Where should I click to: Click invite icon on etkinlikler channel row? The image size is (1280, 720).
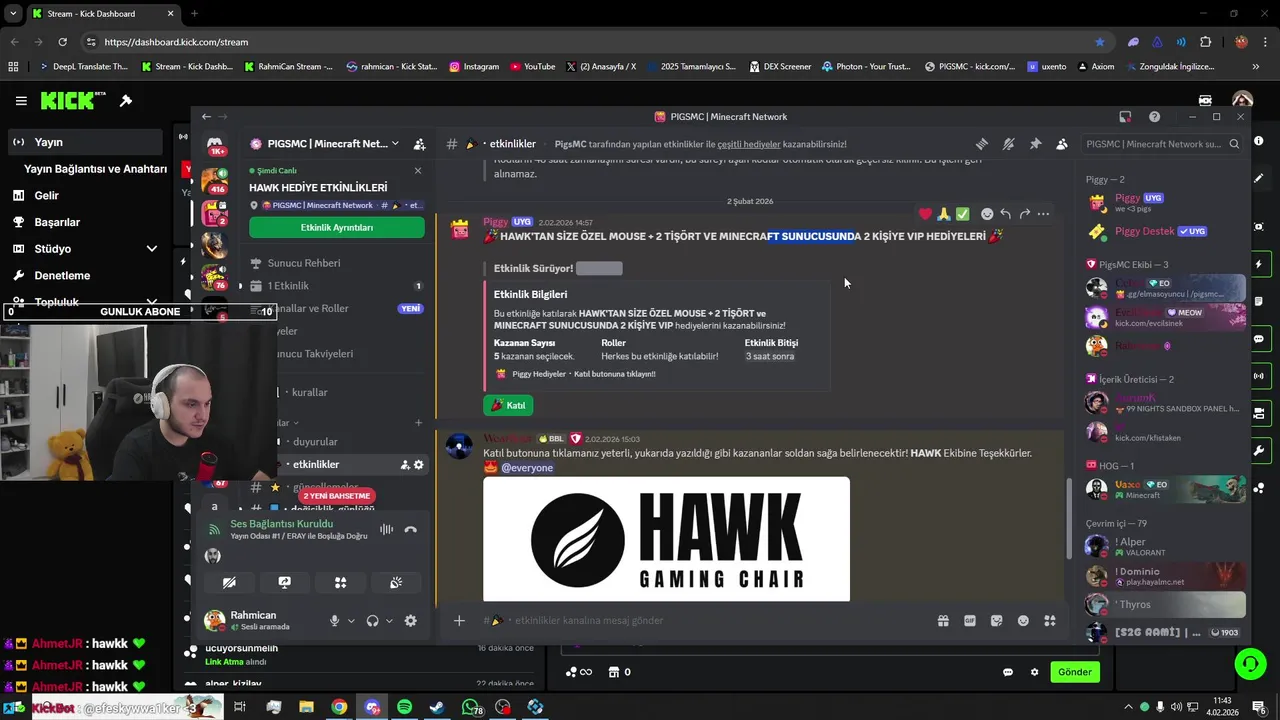[405, 465]
